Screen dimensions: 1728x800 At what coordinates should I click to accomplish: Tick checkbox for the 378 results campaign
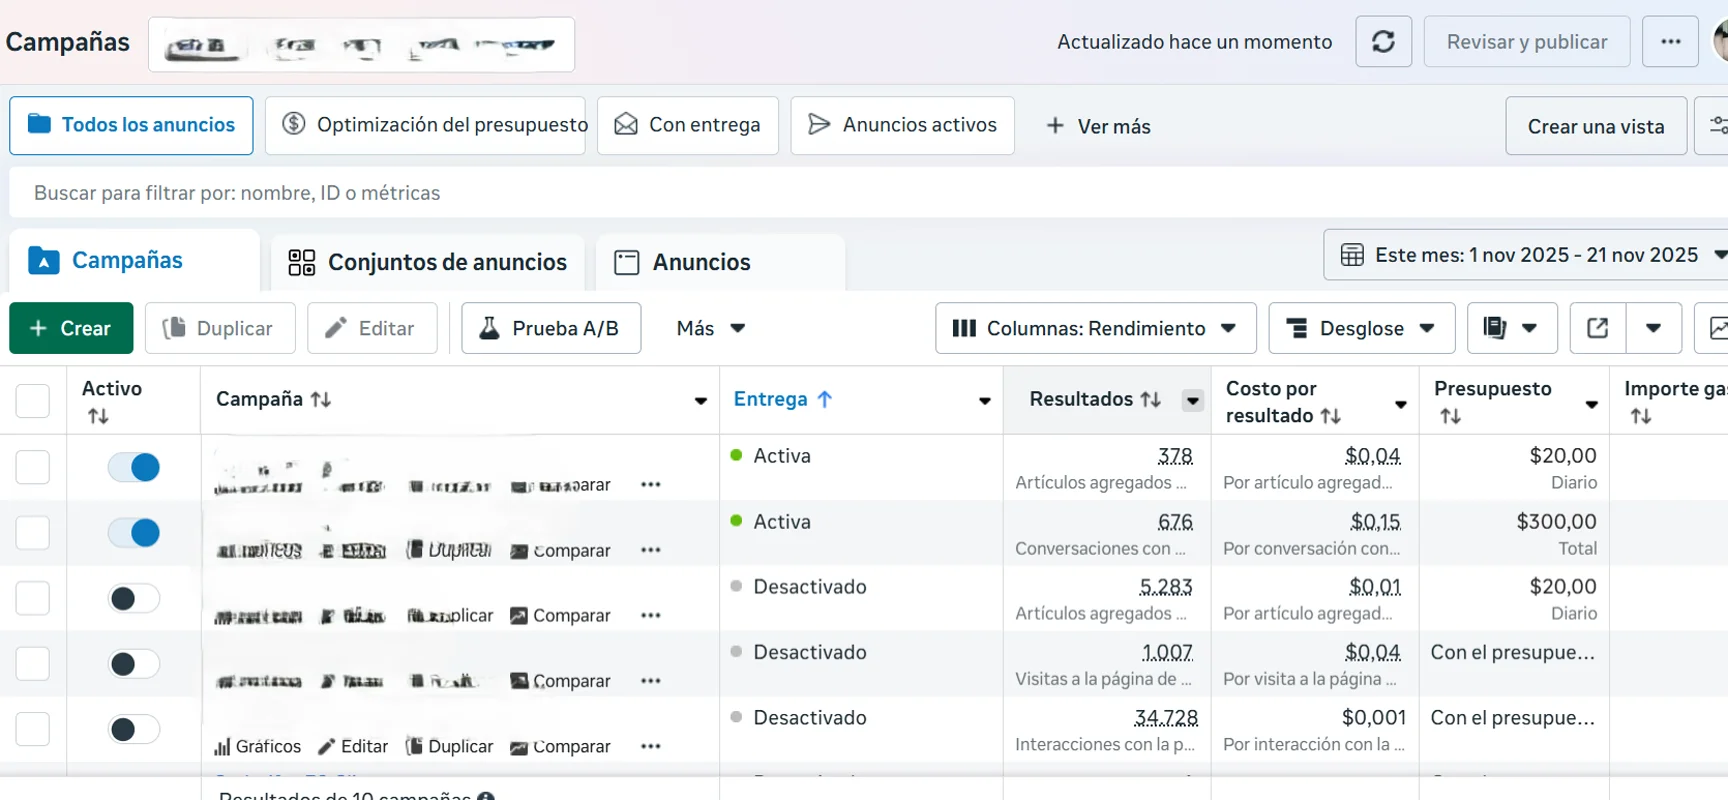click(33, 467)
